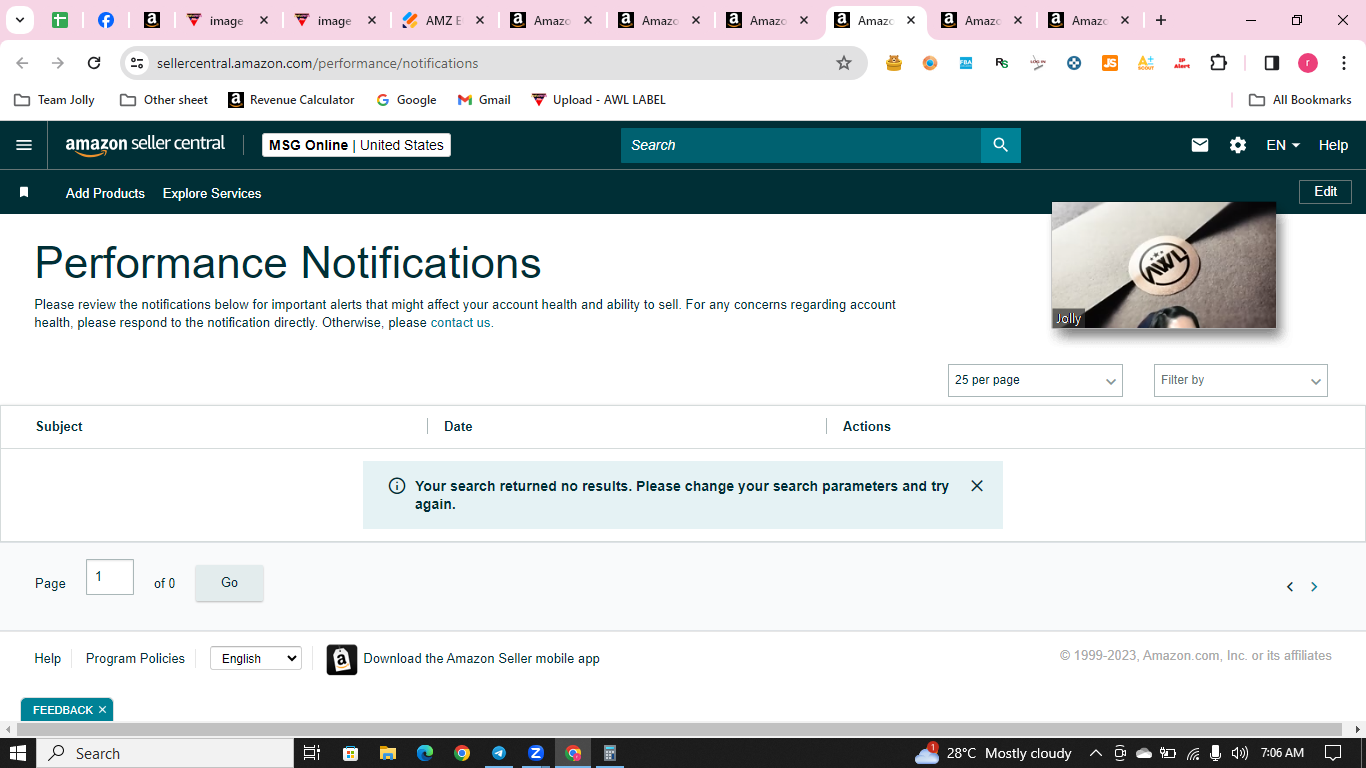1366x768 pixels.
Task: Click the Jolly video thumbnail
Action: pos(1164,265)
